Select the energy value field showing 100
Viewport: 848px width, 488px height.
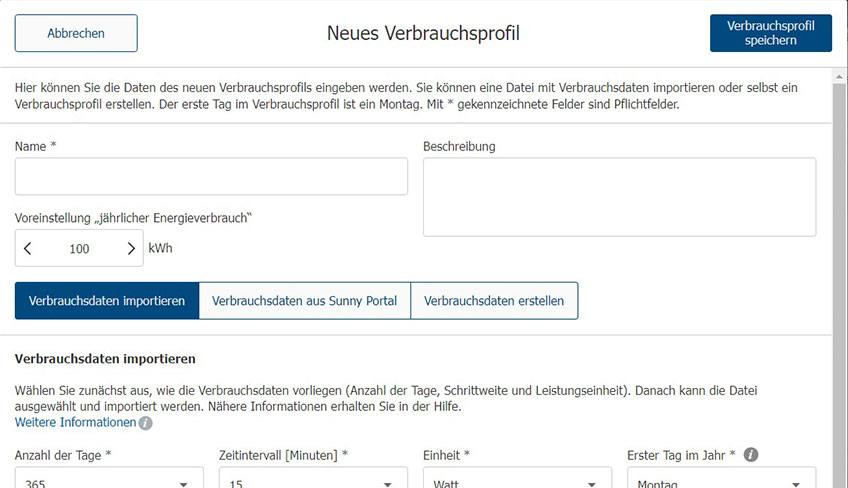[x=80, y=248]
